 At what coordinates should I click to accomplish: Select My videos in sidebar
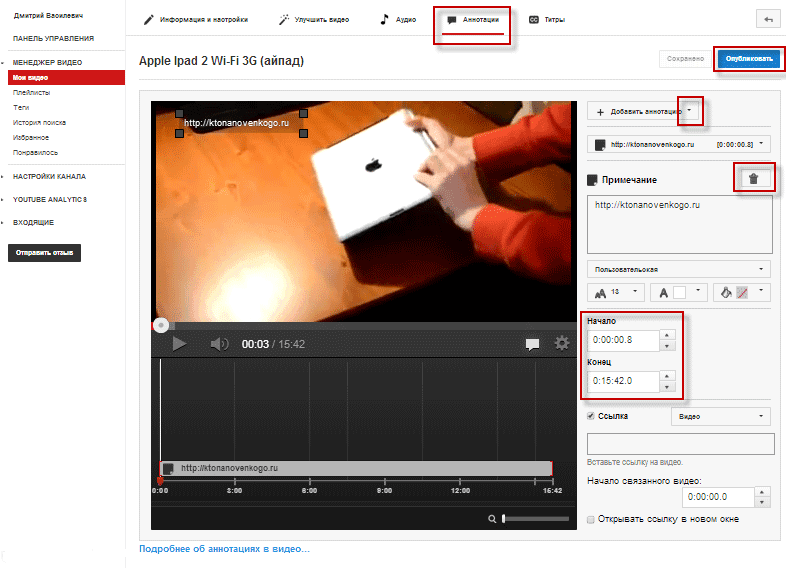tap(66, 77)
